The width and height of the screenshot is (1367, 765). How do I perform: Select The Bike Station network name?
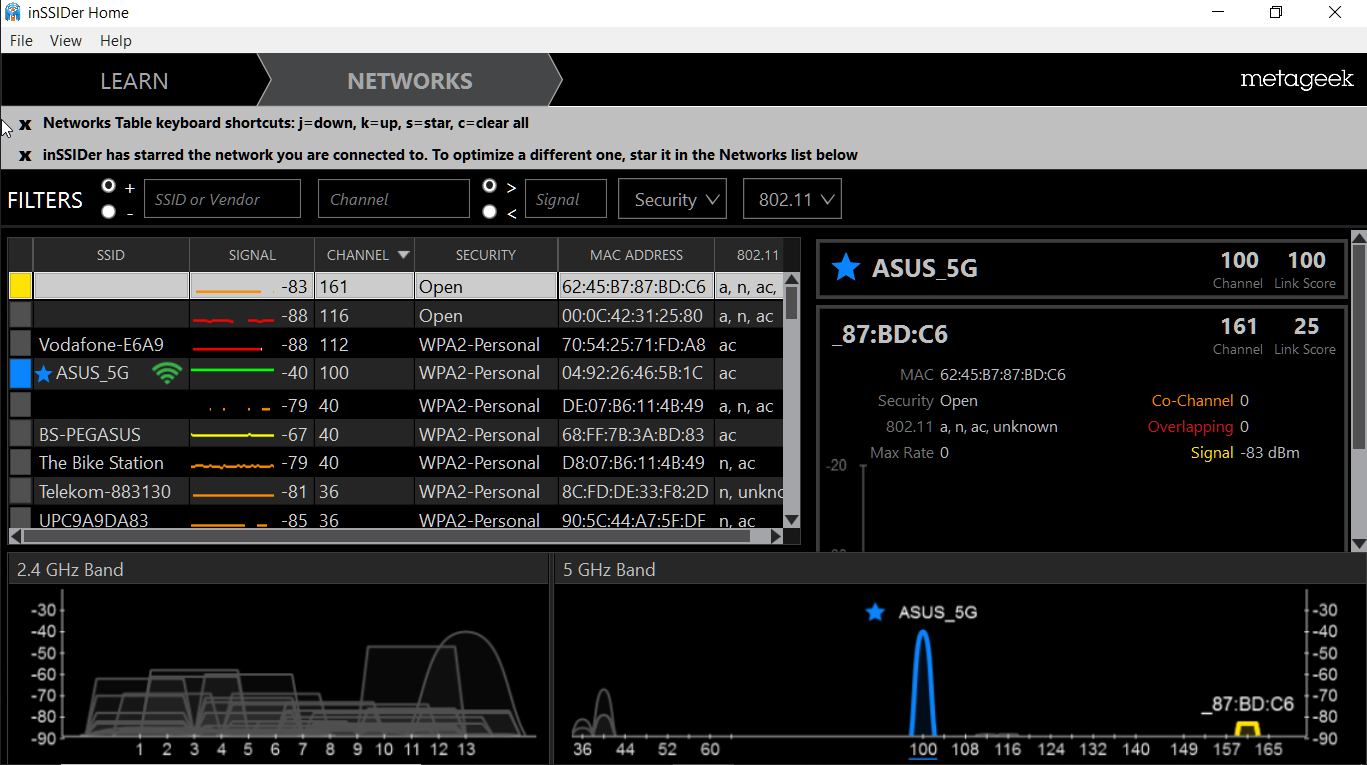coord(101,463)
